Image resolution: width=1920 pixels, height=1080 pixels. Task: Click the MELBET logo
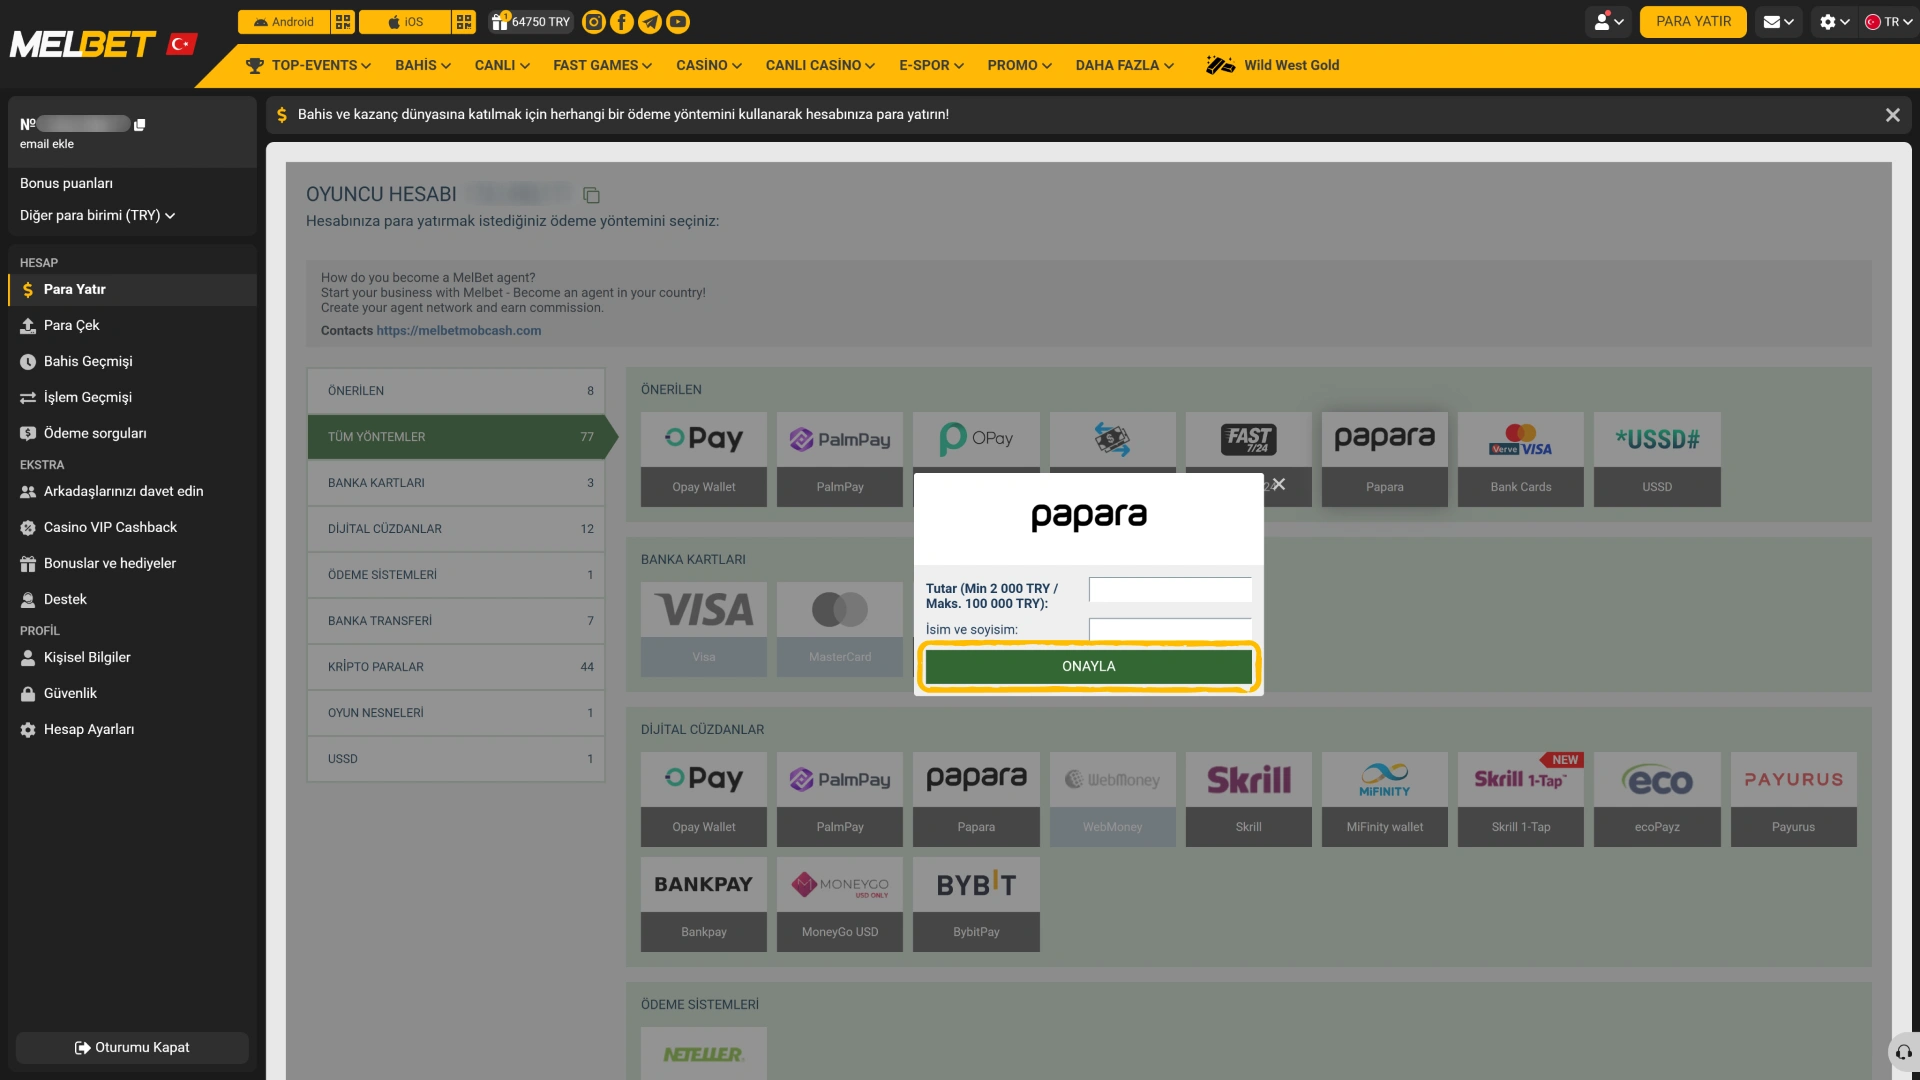point(83,44)
